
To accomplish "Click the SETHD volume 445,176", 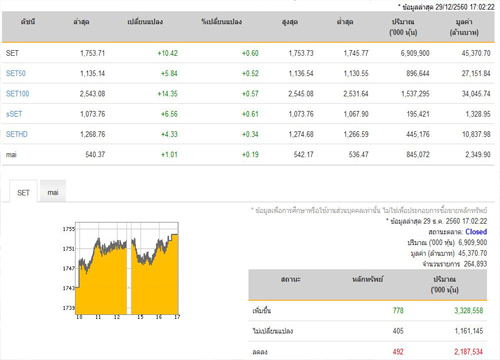I will coord(418,134).
